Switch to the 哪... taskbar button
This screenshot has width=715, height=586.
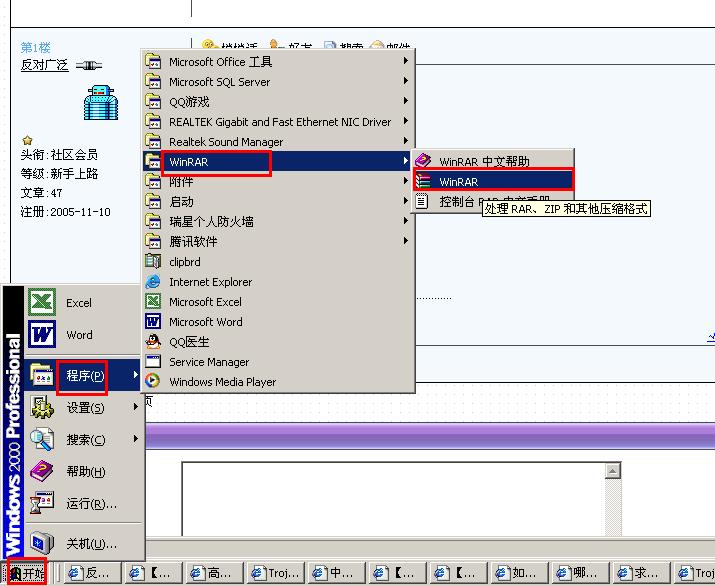(x=581, y=573)
